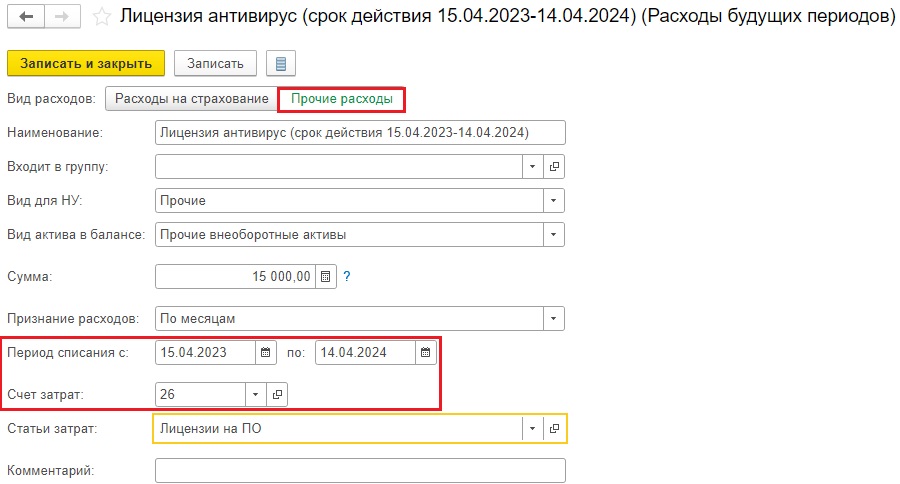The height and width of the screenshot is (484, 900).
Task: Click the Прочие внеоборотные активы field
Action: 350,234
